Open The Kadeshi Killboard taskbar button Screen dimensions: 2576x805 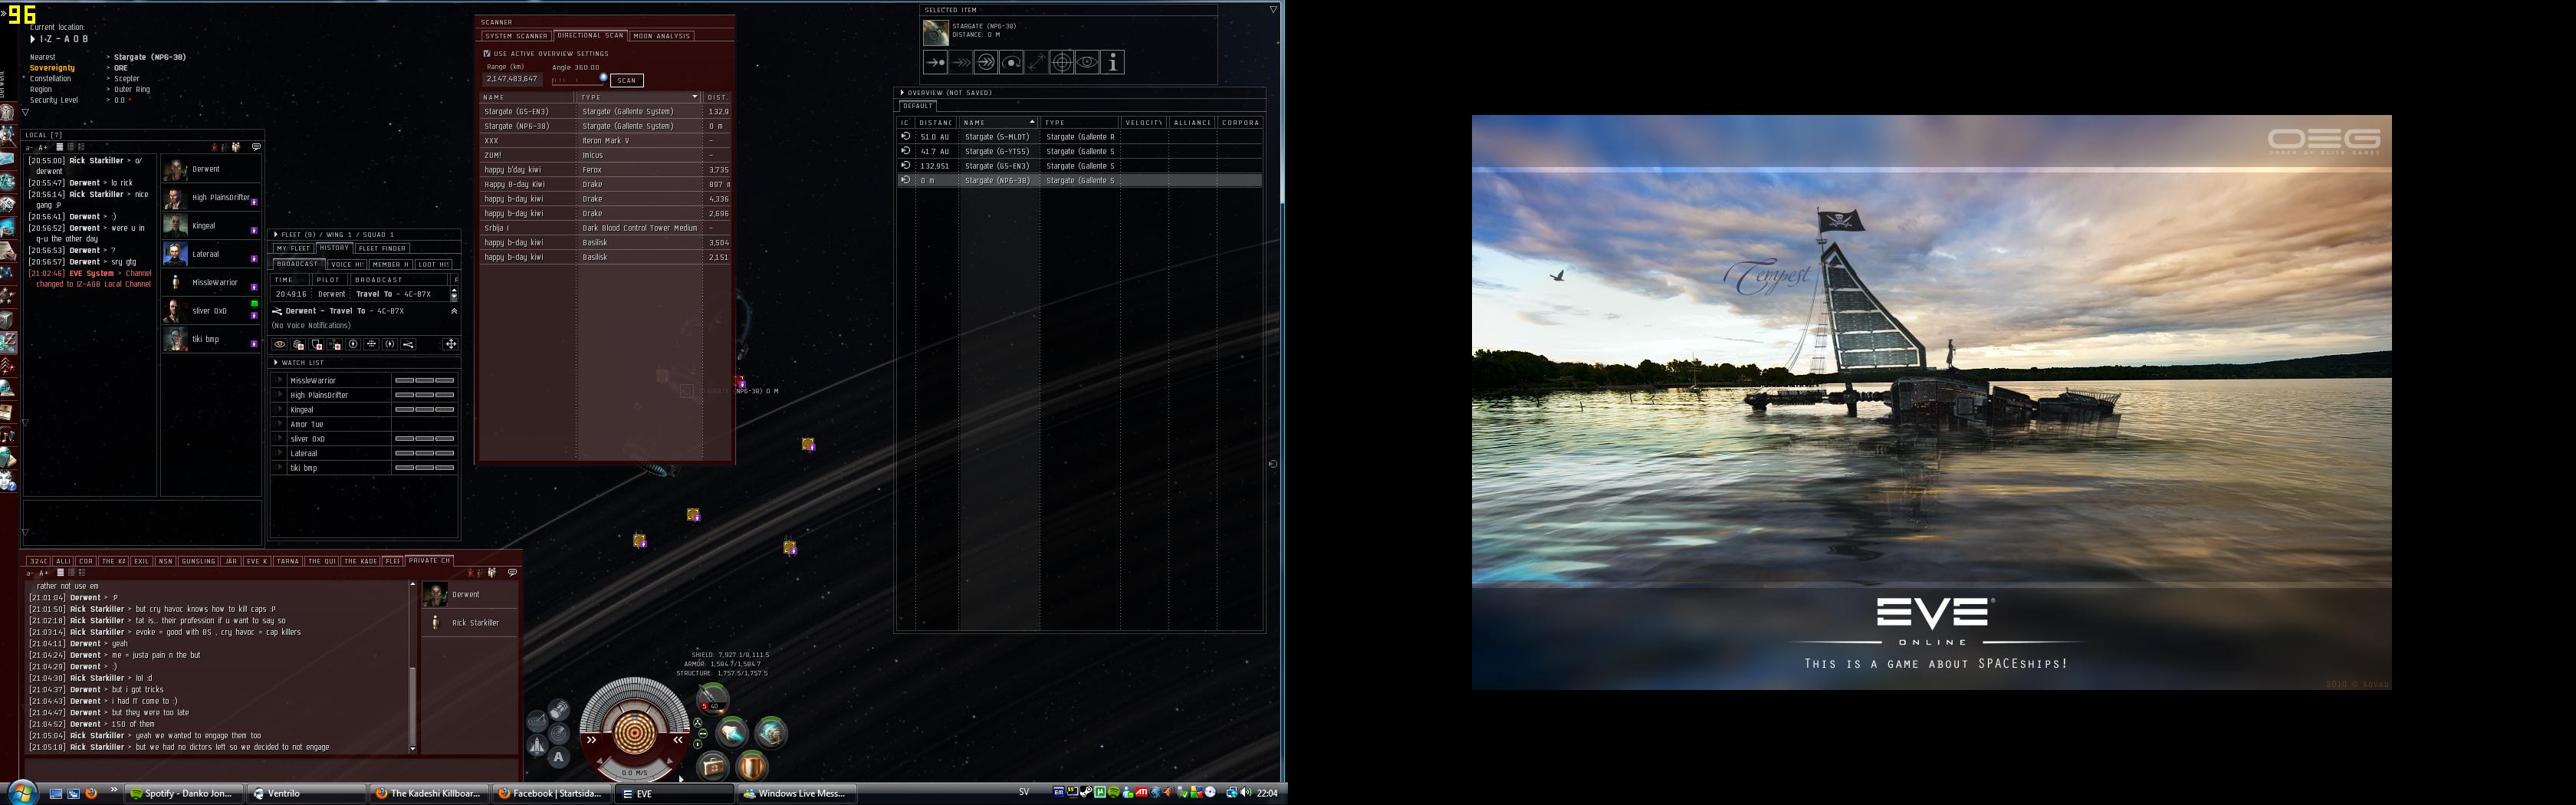point(429,793)
